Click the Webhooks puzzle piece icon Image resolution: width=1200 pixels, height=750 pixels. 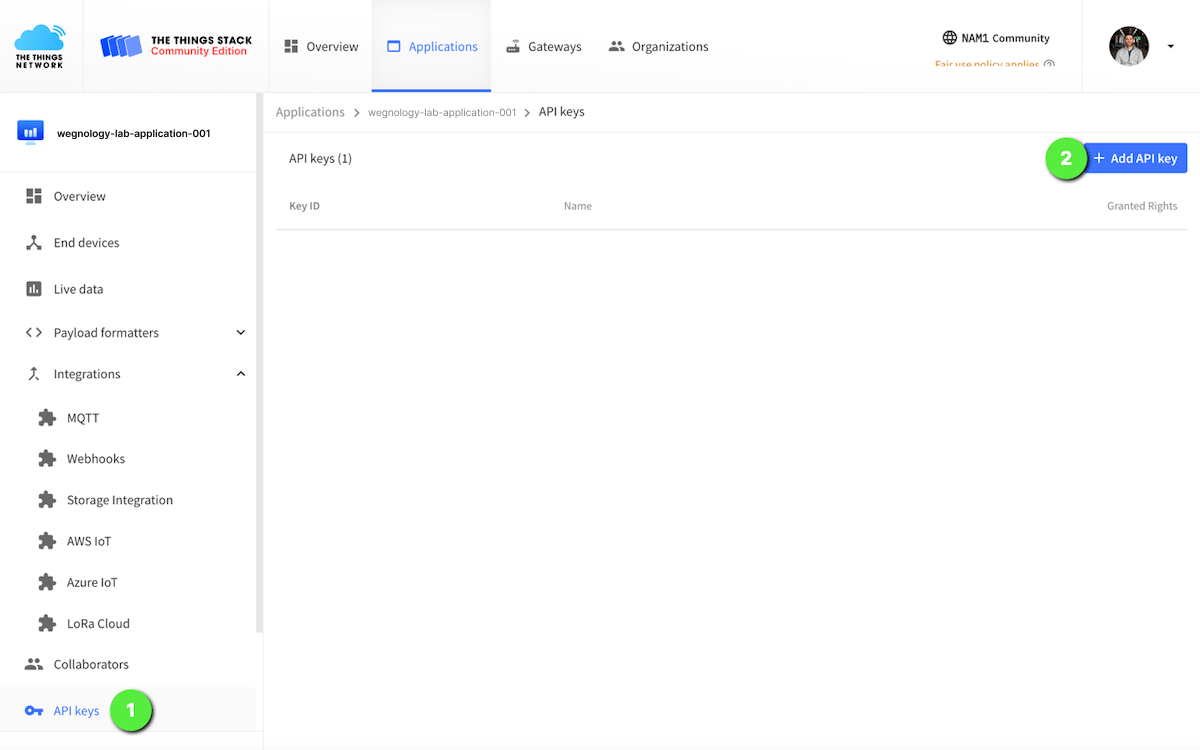coord(47,459)
